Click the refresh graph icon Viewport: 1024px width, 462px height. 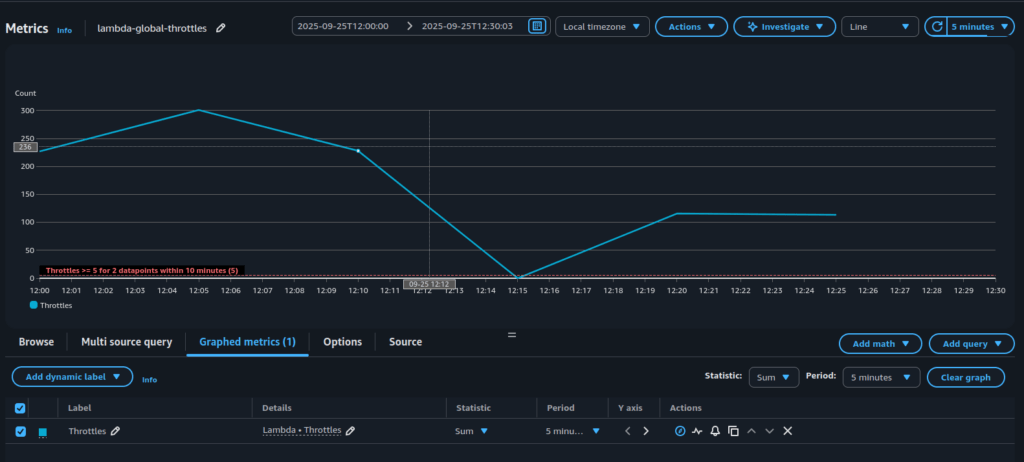pos(937,27)
